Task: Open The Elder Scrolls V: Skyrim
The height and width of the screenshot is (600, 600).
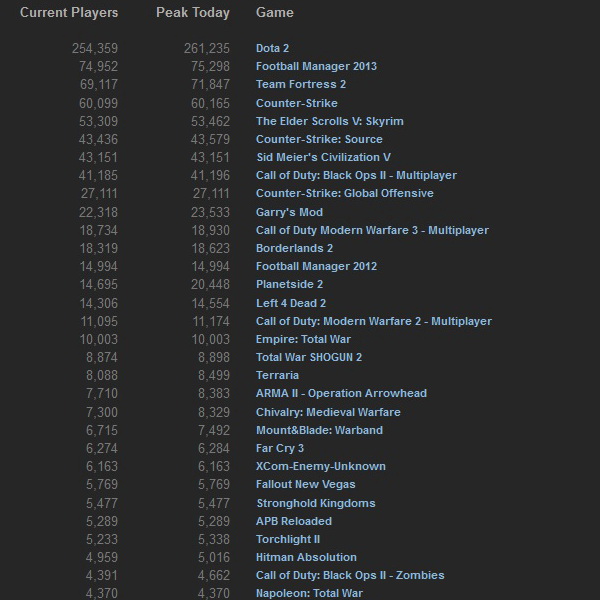Action: click(x=329, y=121)
